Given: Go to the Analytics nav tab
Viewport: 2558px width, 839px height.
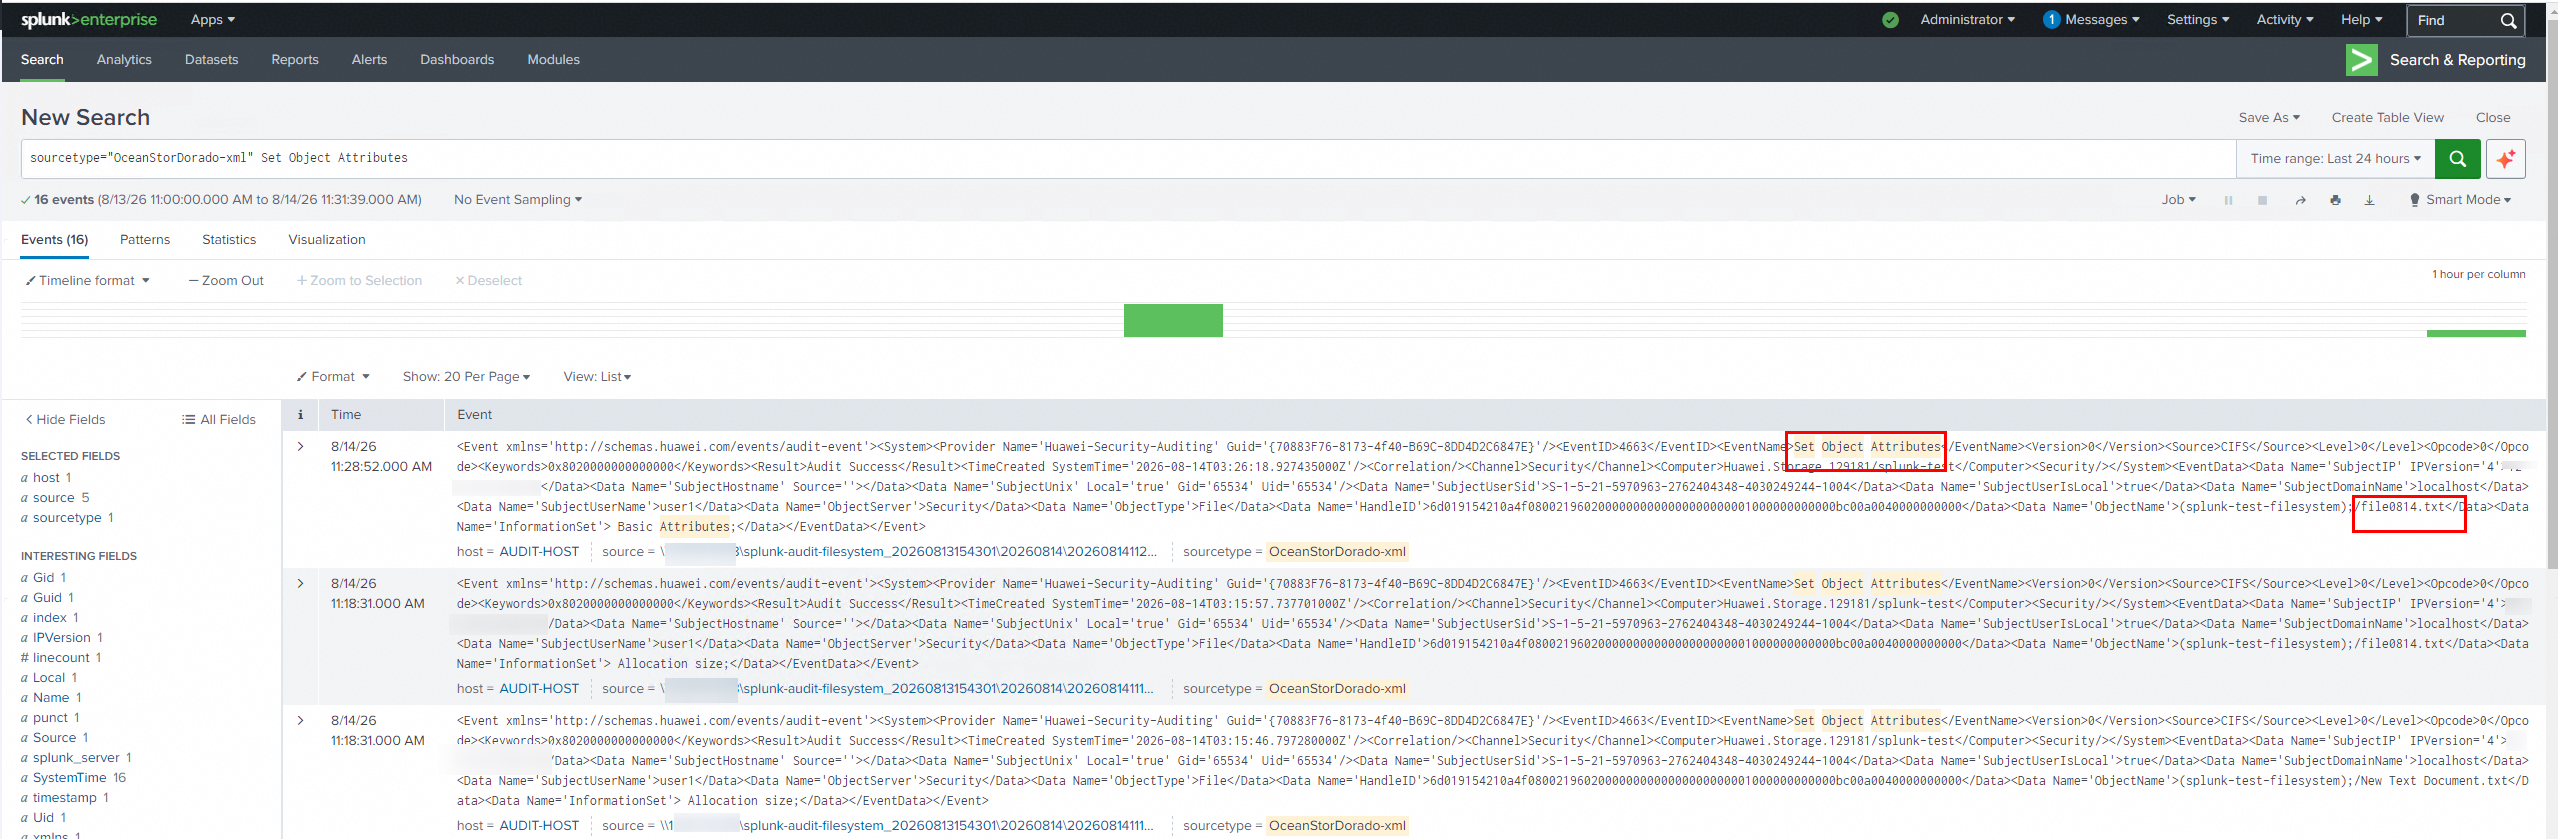Looking at the screenshot, I should click(124, 60).
